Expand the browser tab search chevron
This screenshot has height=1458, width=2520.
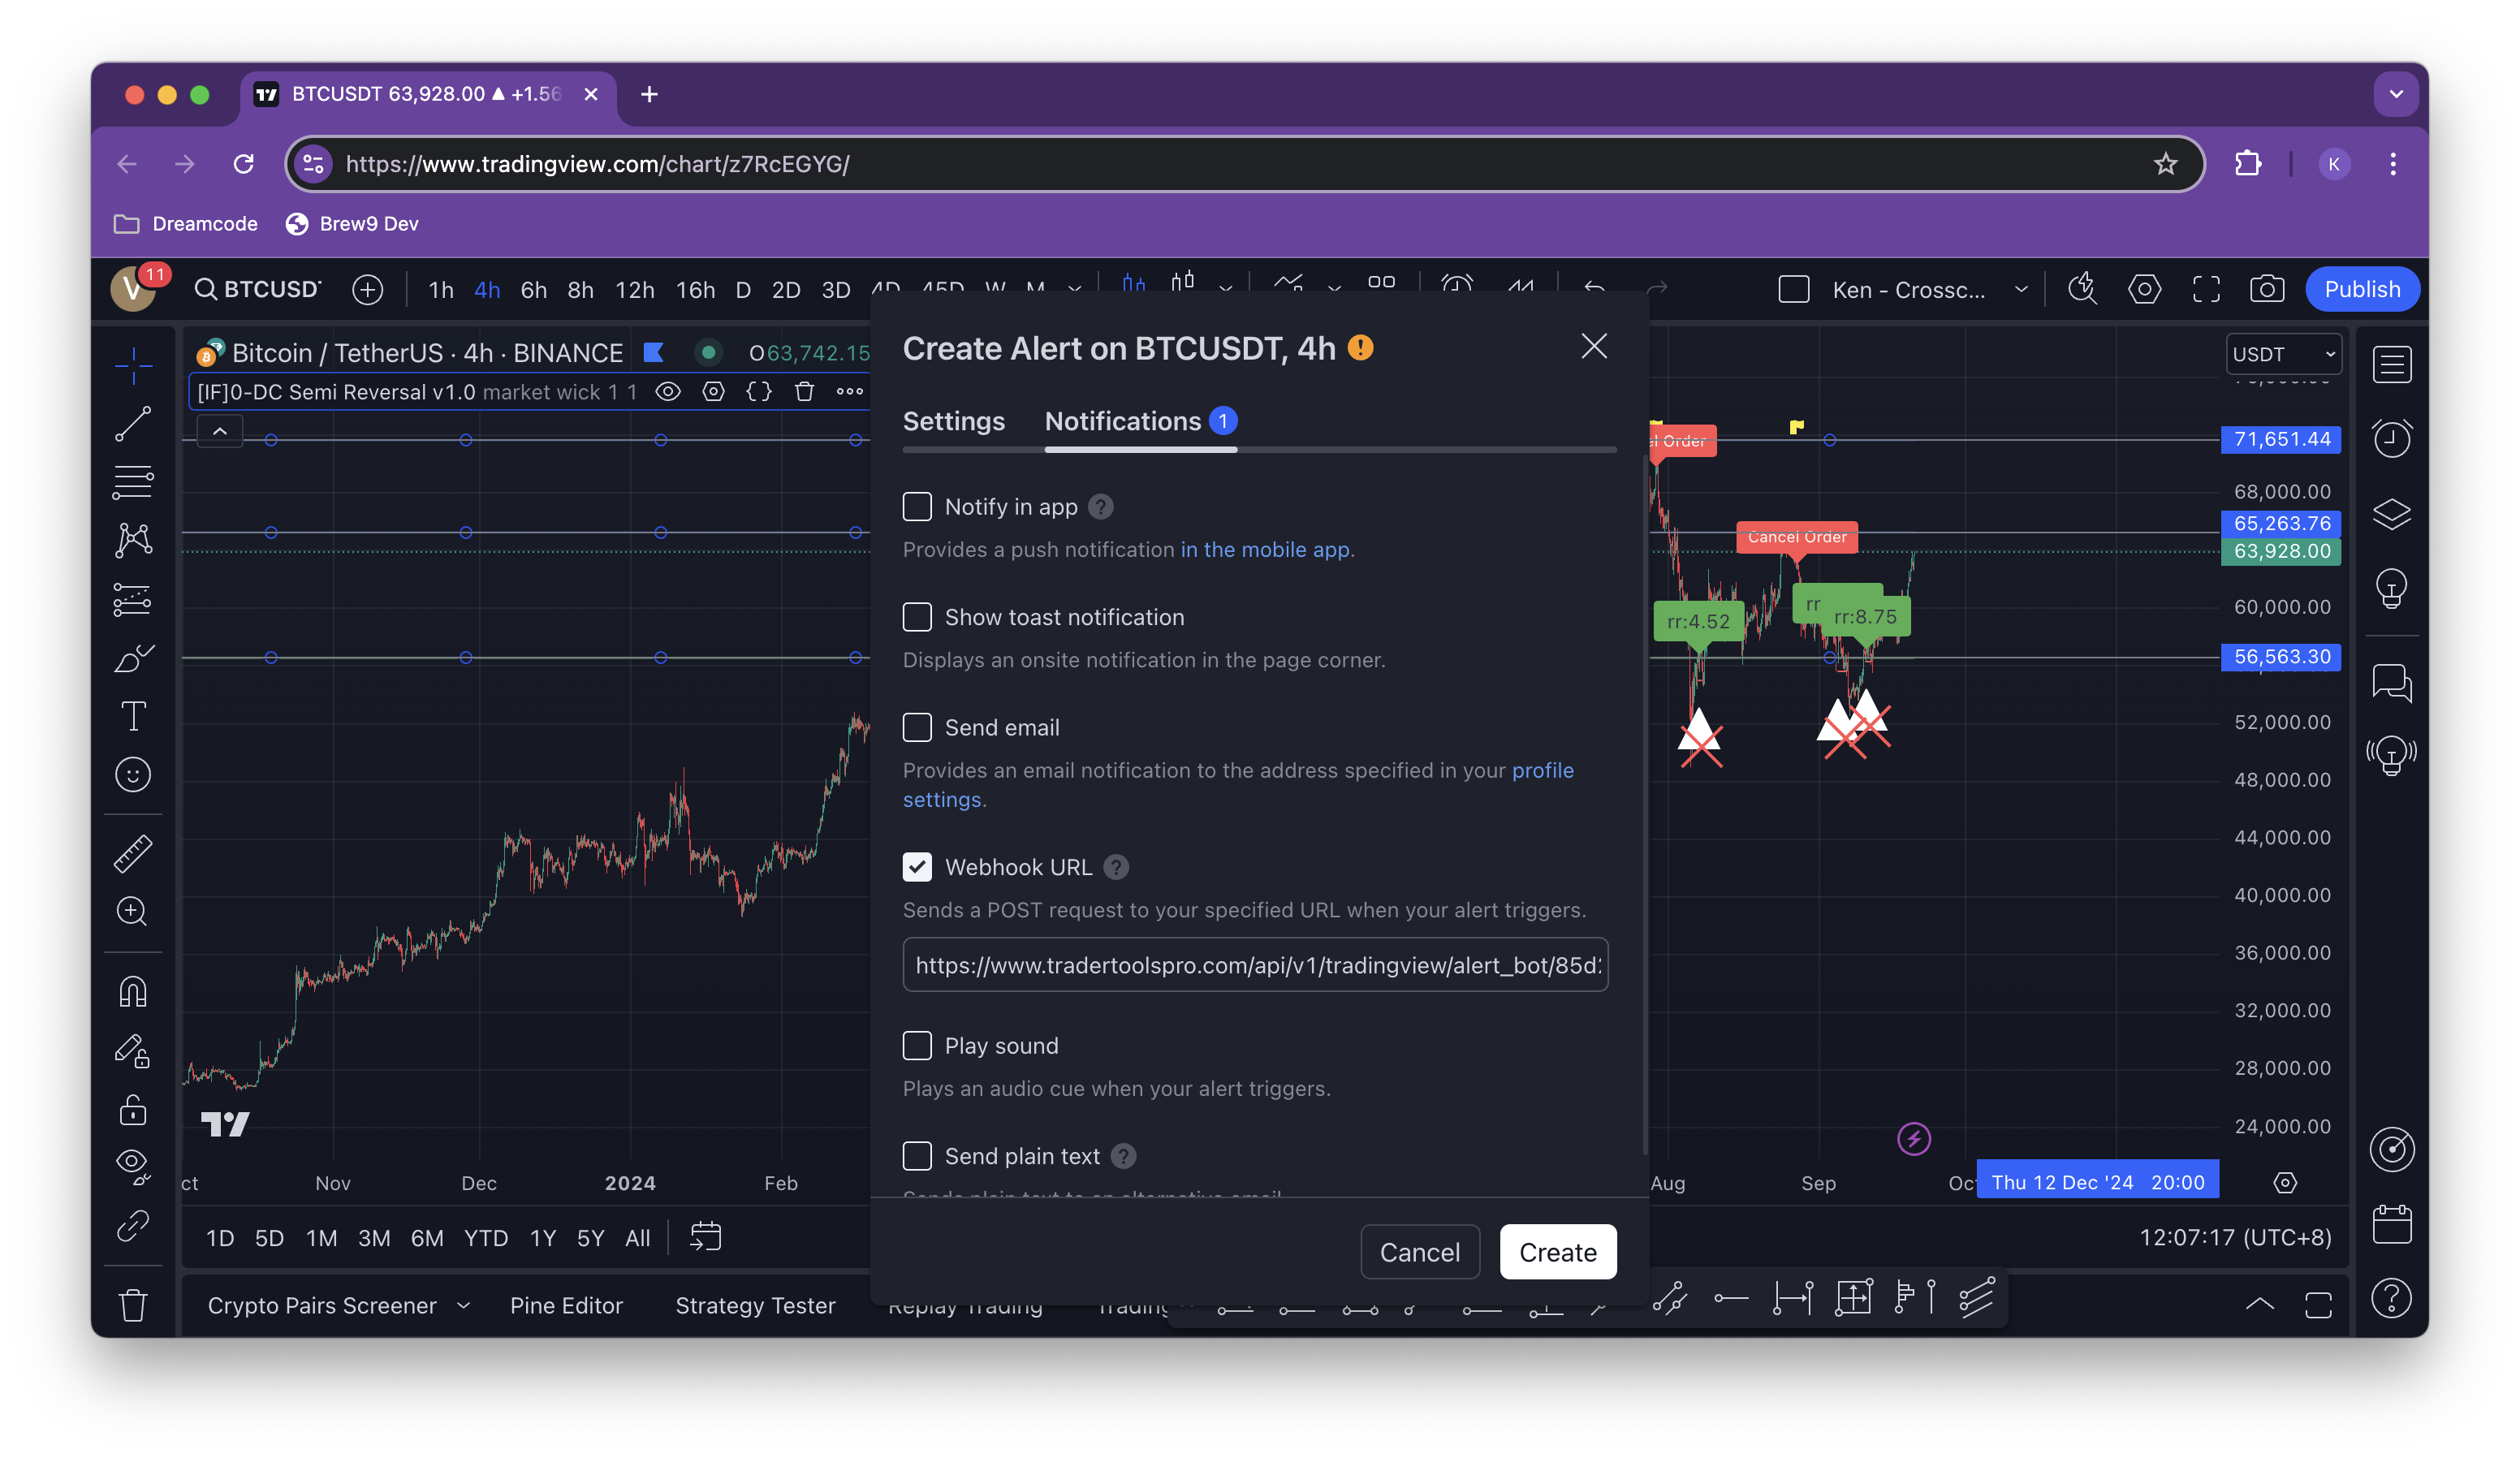2395,94
